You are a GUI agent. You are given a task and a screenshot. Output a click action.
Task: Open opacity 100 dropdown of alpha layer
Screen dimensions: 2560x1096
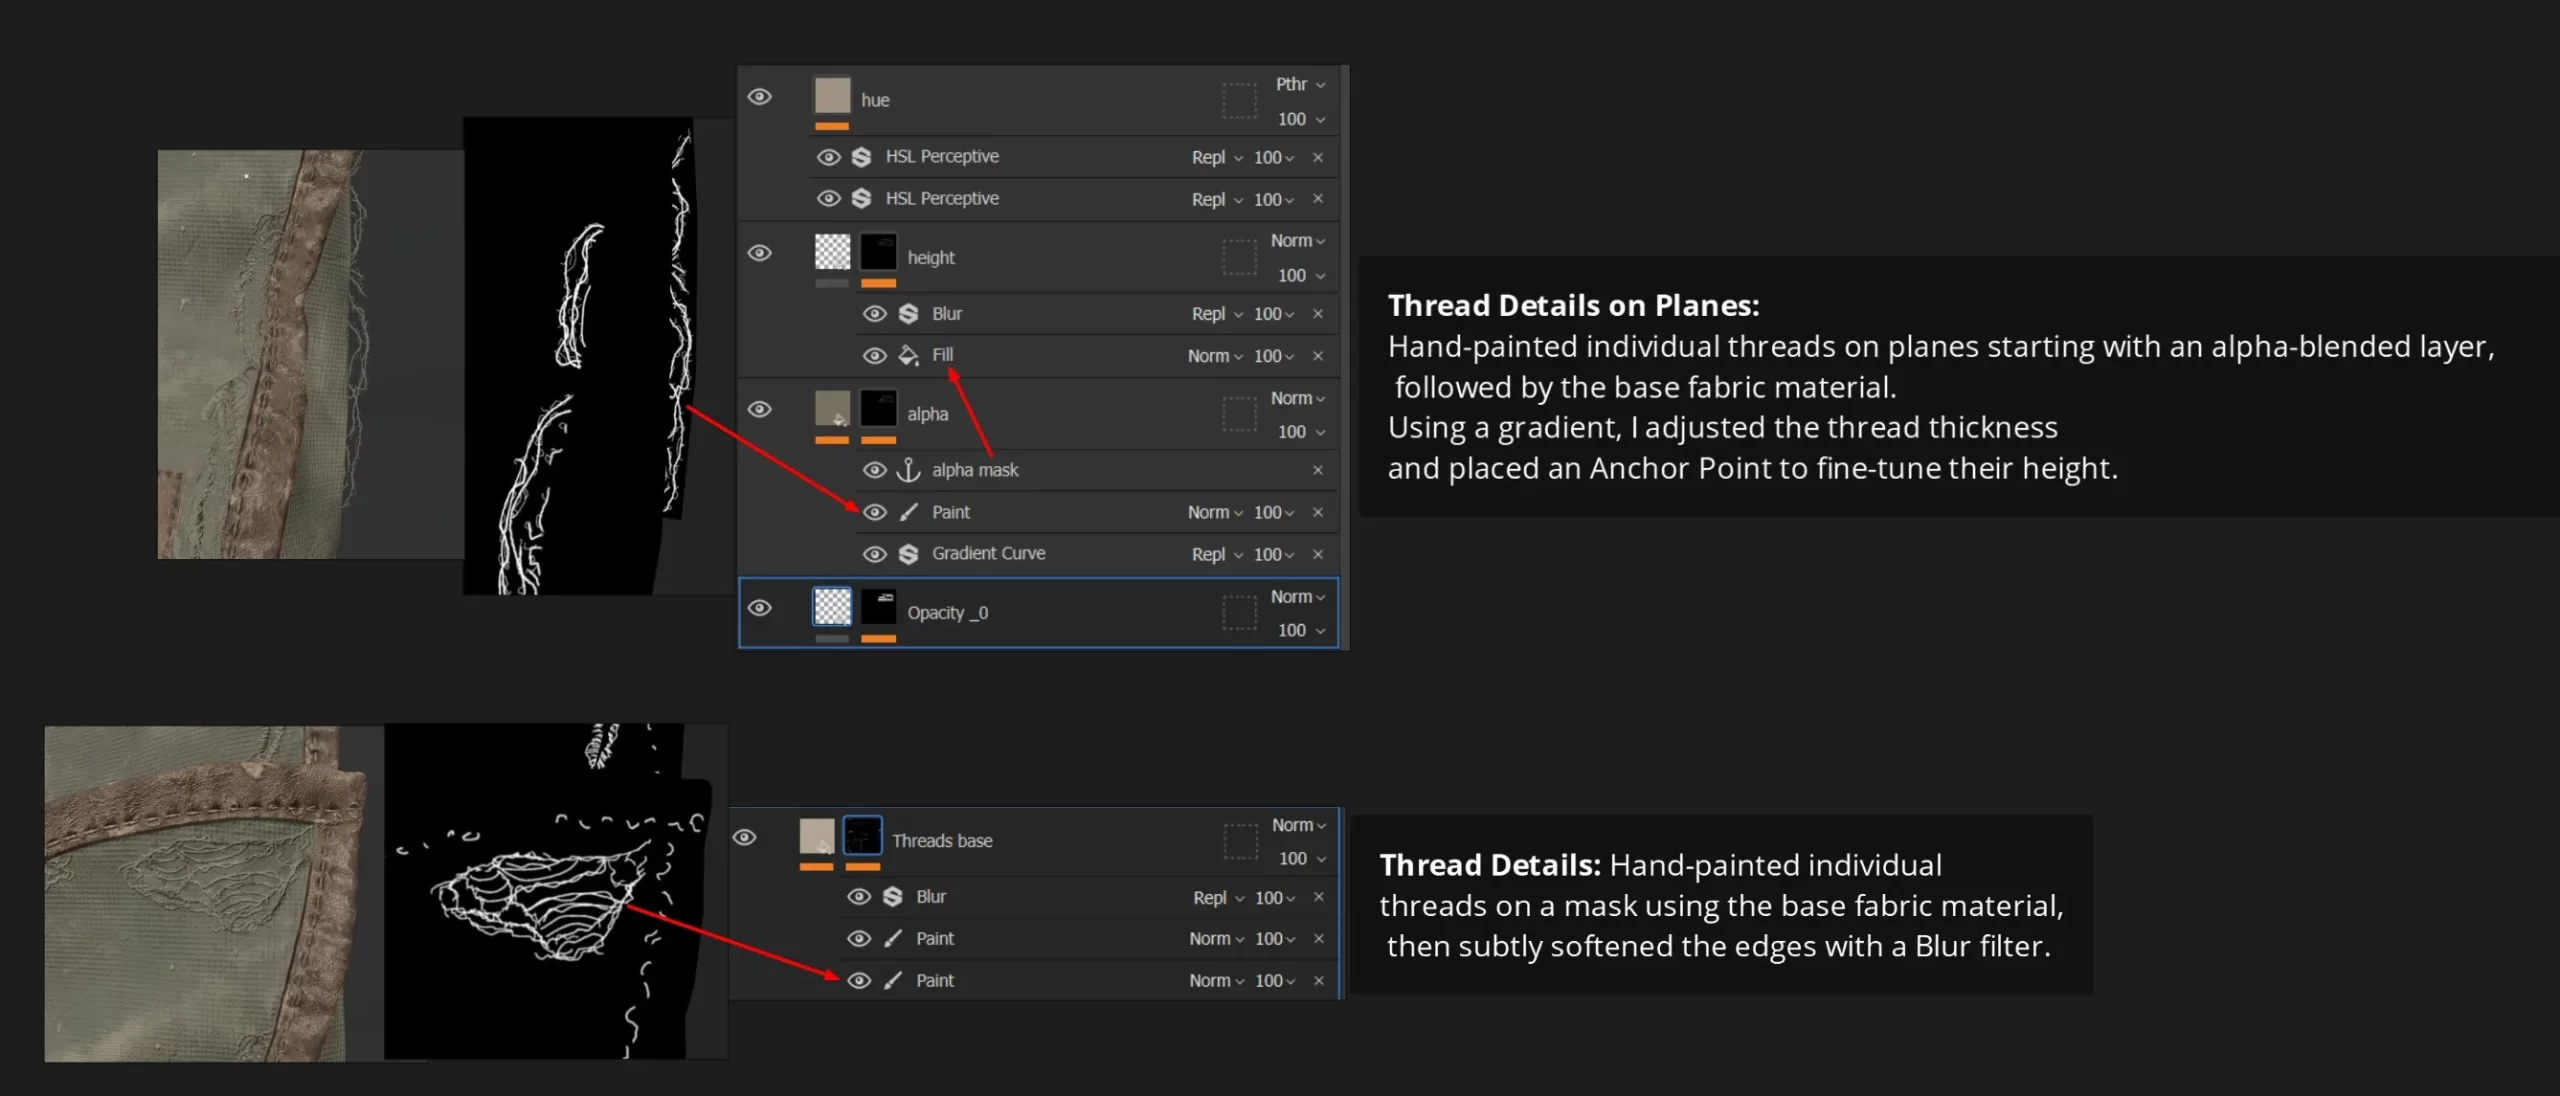1301,432
